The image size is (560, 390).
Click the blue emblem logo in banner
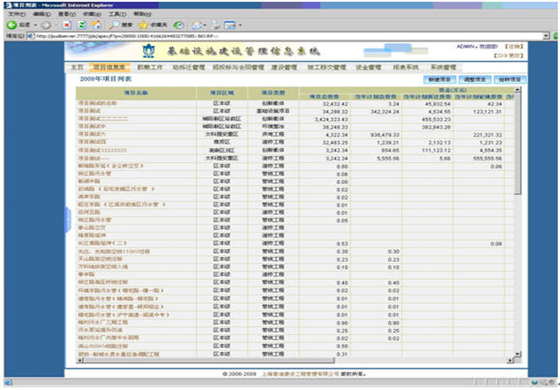point(149,51)
